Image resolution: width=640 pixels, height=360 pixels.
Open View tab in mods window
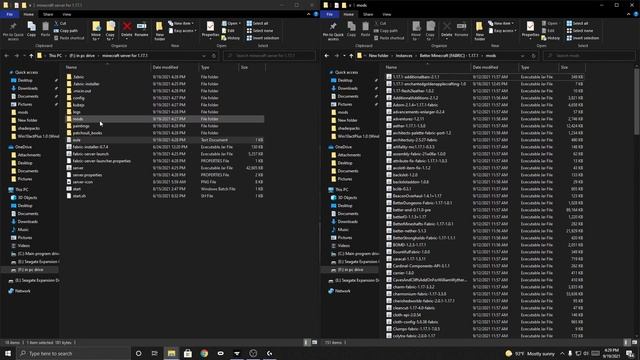(387, 14)
